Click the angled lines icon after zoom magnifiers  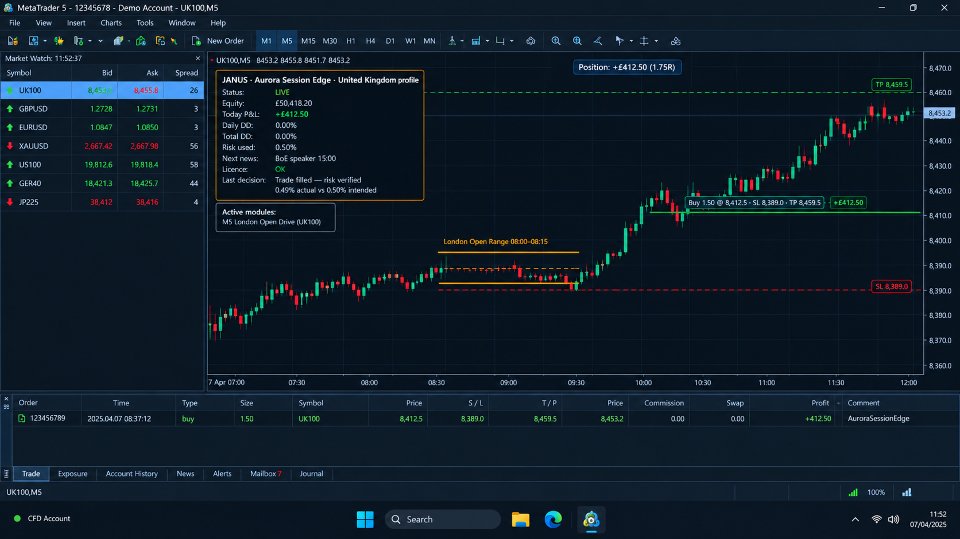tap(598, 41)
